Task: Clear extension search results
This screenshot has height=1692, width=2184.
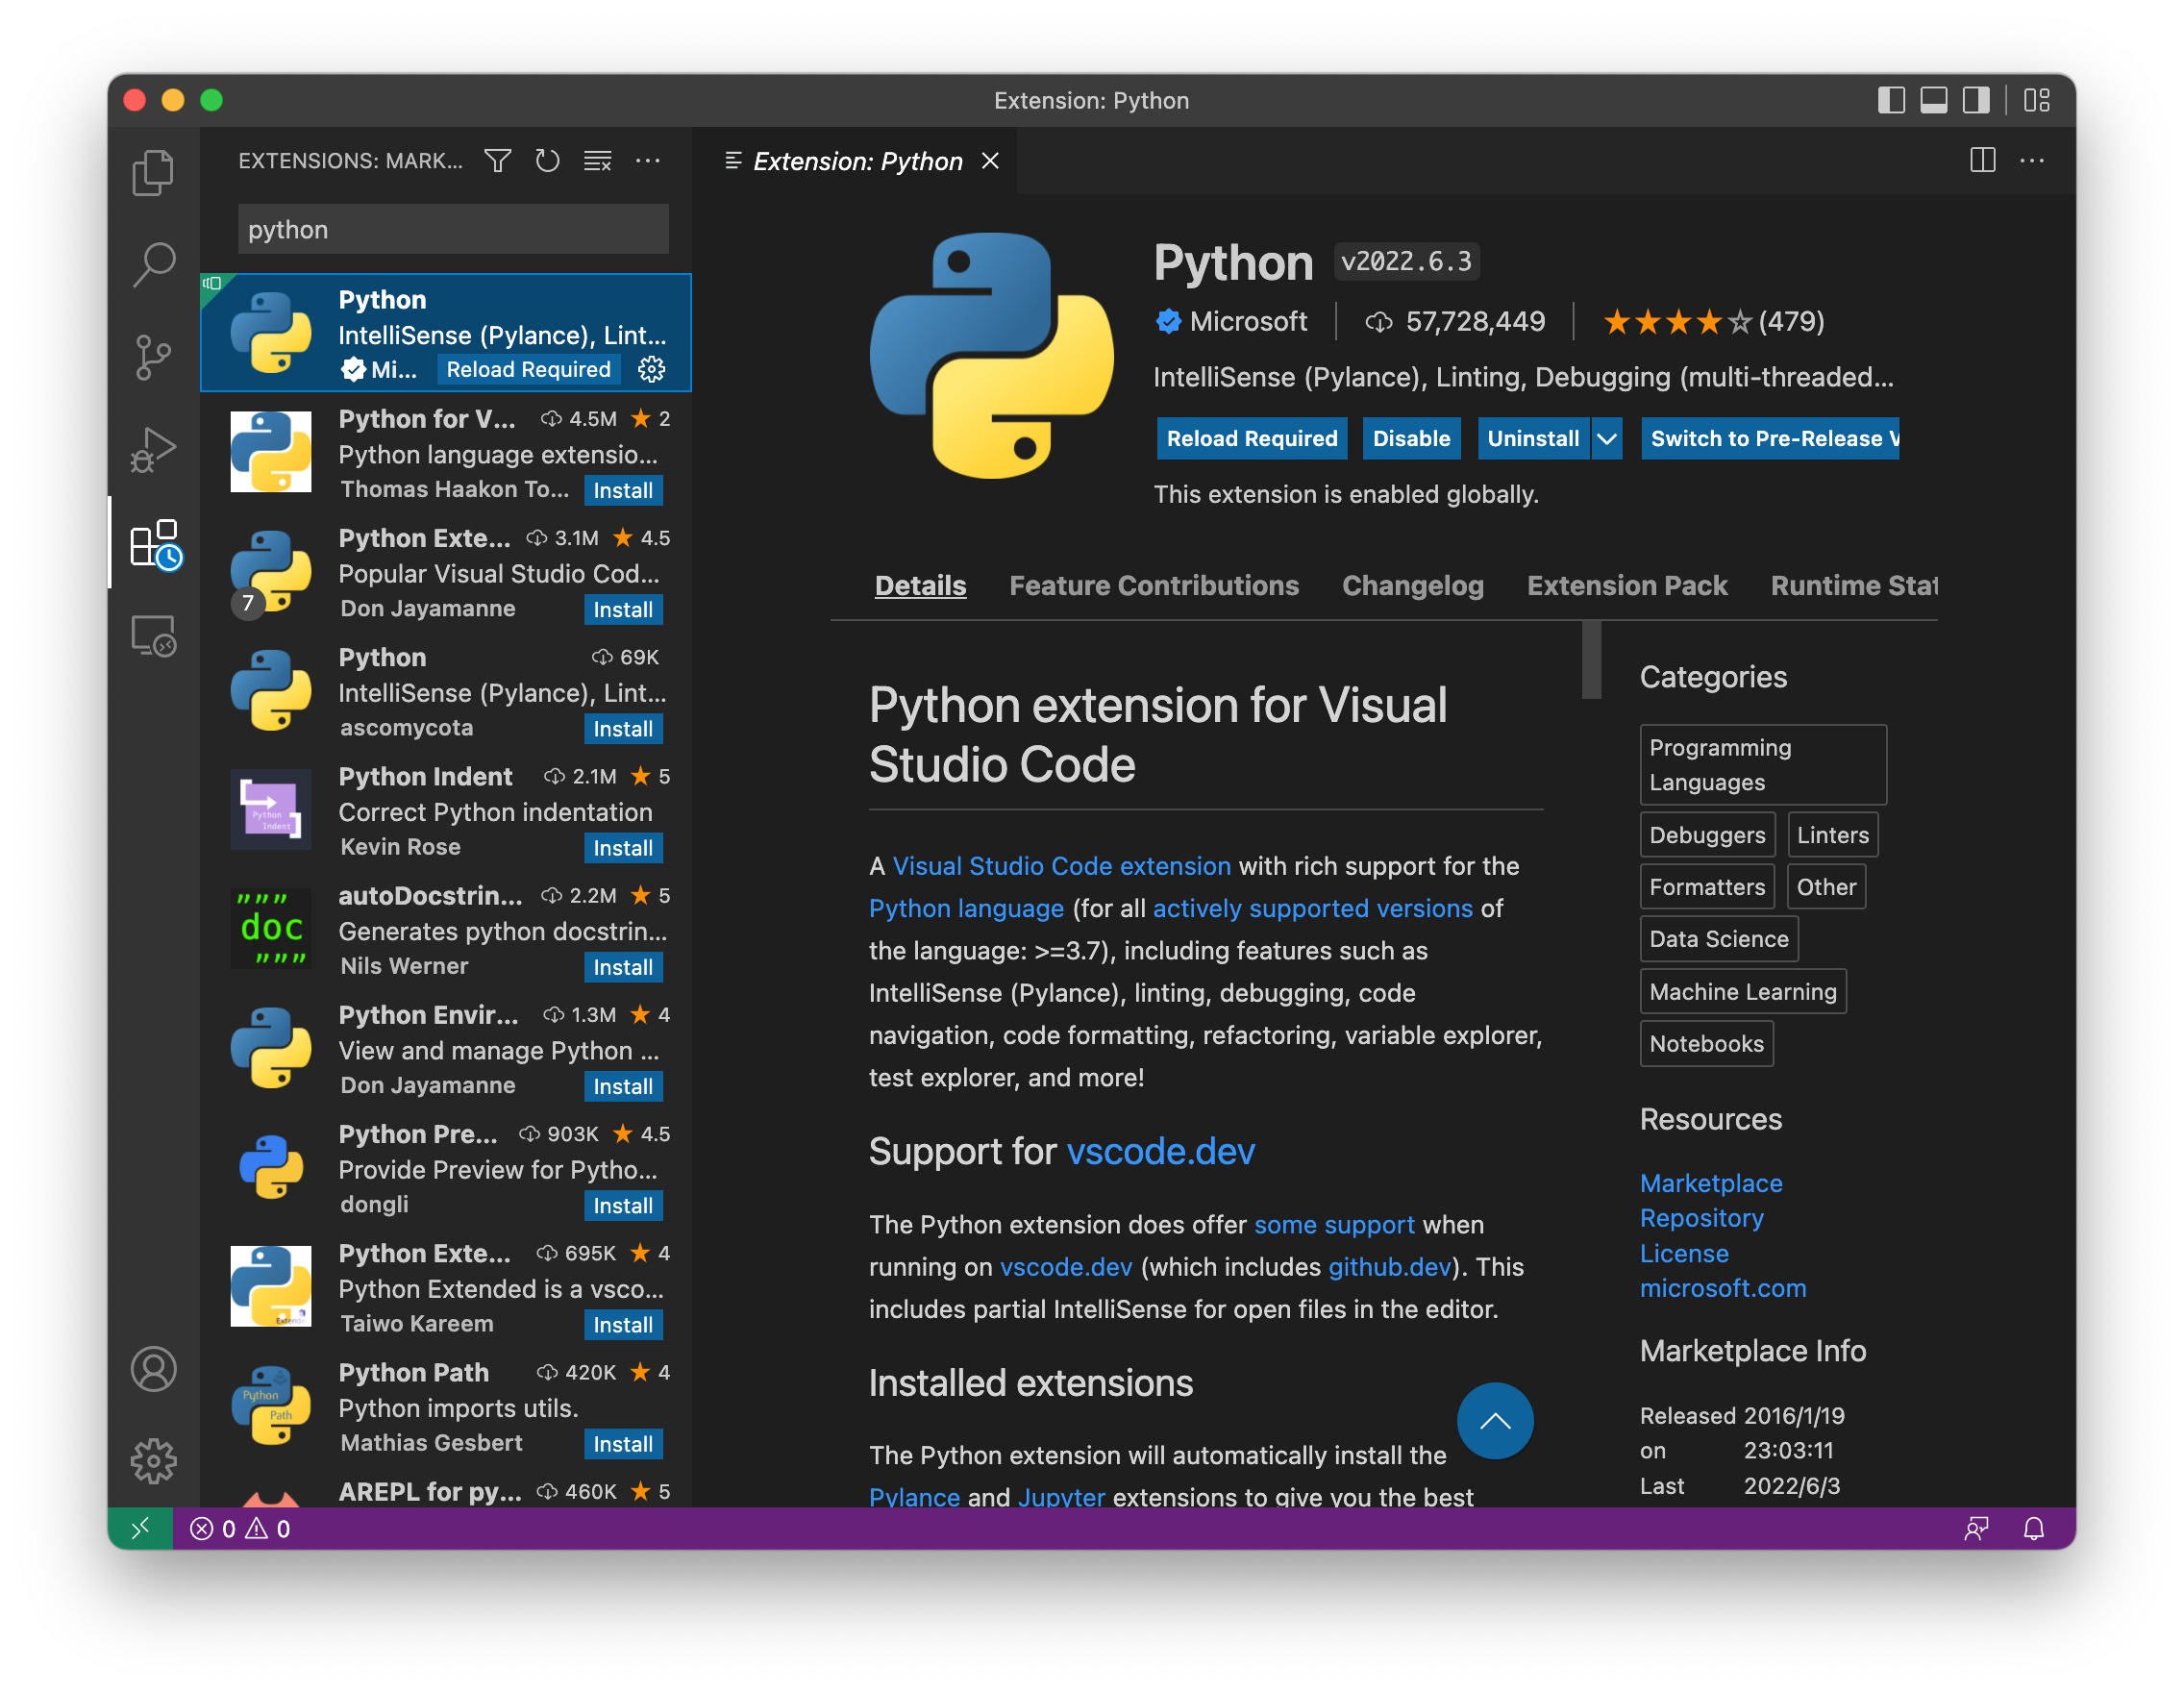Action: 597,160
